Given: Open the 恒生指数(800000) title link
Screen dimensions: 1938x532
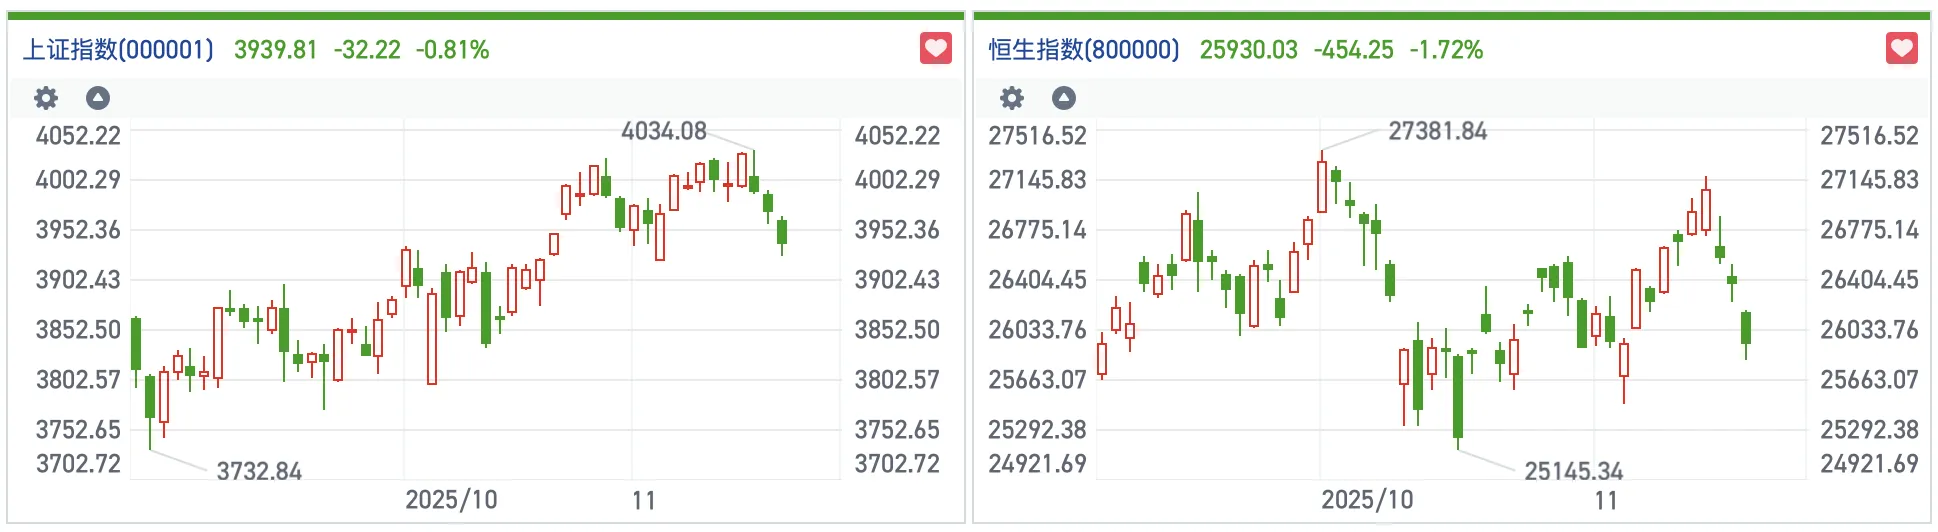Looking at the screenshot, I should [1084, 50].
